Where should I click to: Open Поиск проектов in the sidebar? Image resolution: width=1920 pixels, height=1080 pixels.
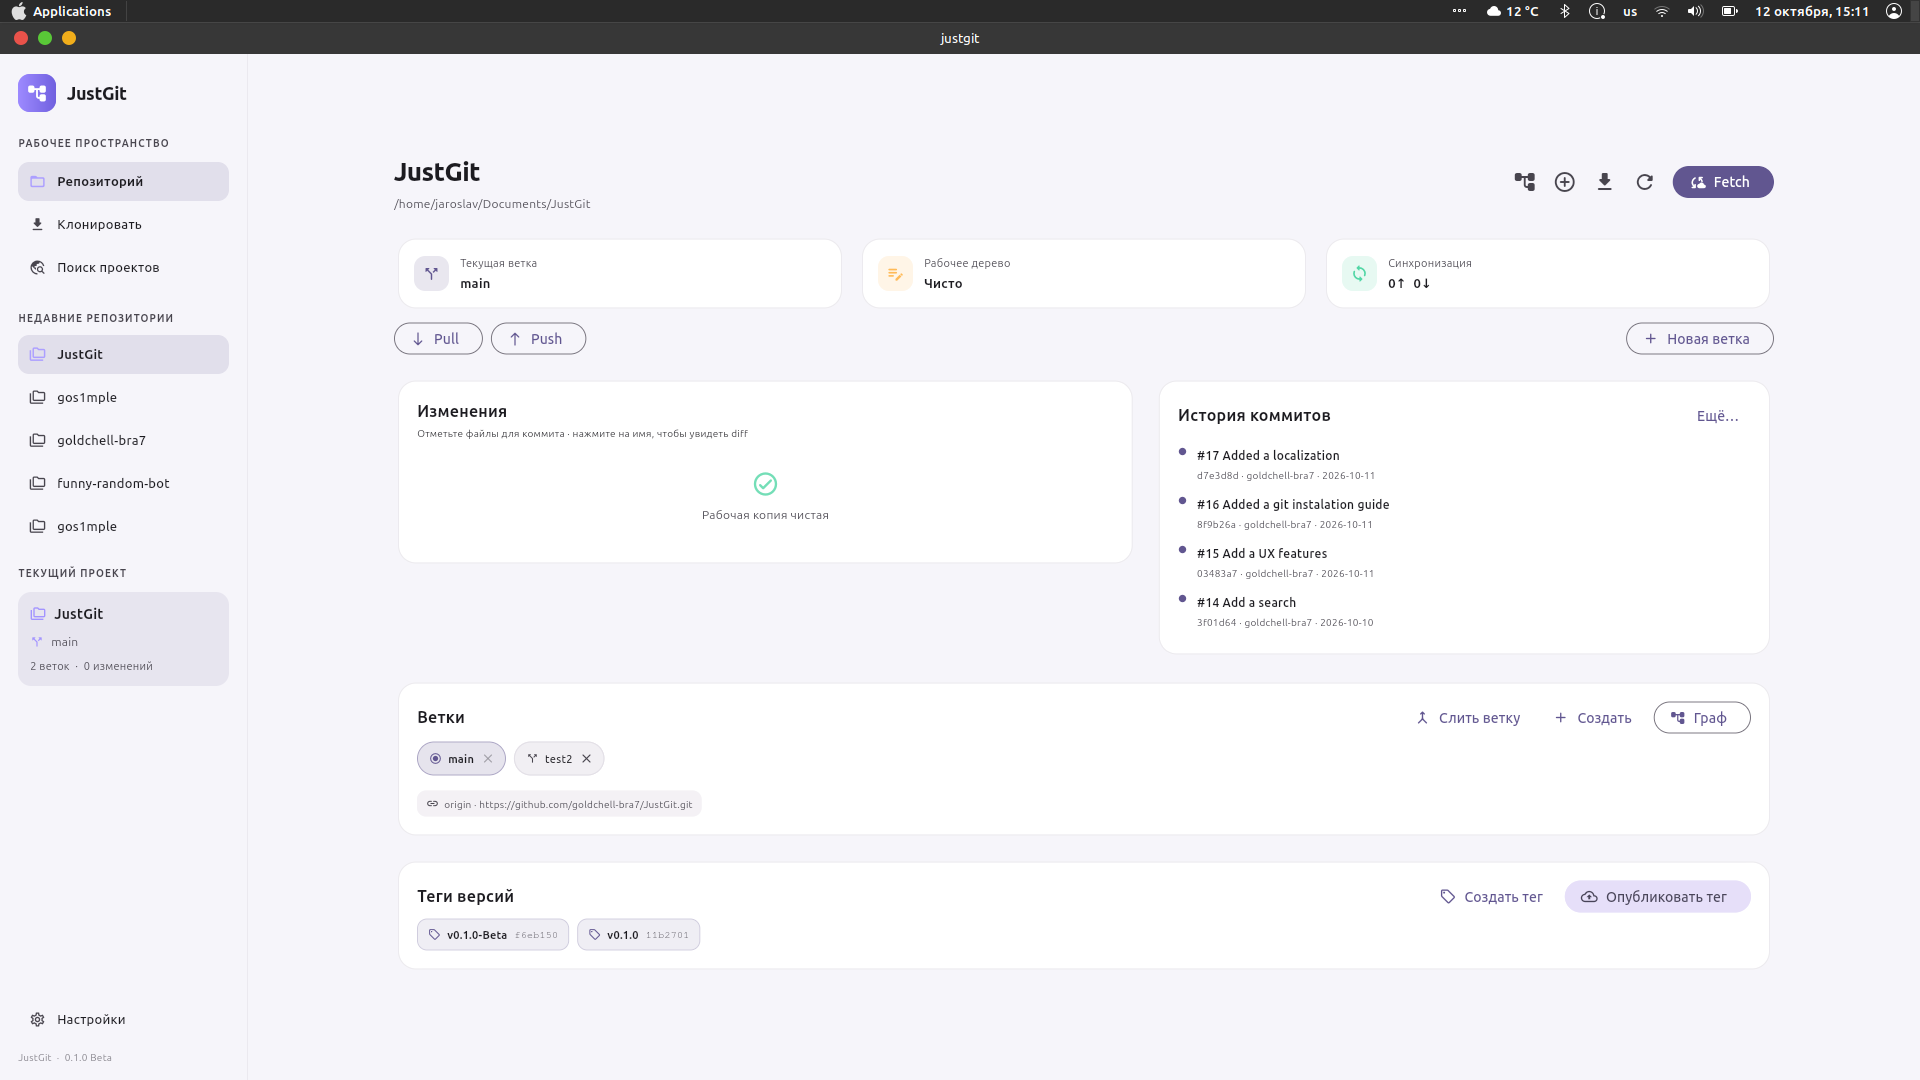tap(123, 268)
